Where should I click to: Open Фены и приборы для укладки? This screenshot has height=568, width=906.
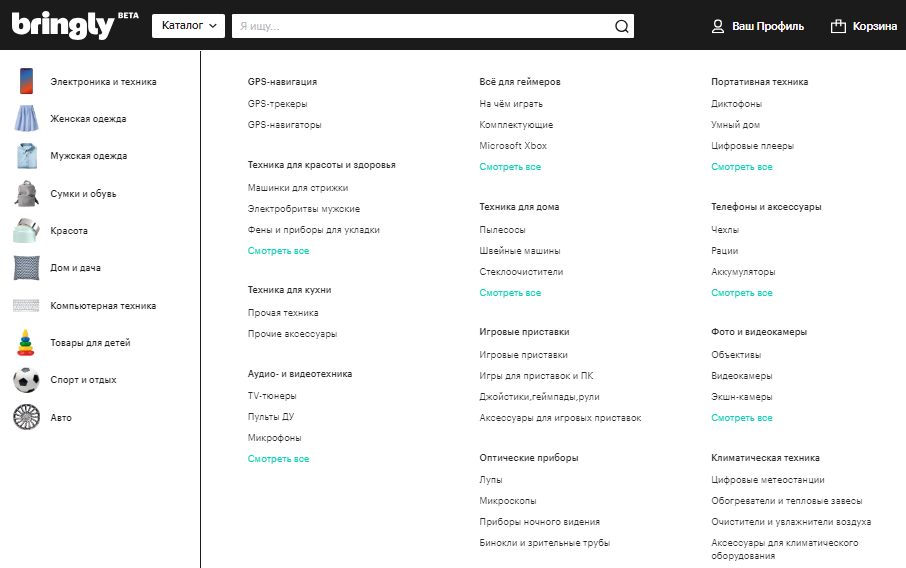314,229
